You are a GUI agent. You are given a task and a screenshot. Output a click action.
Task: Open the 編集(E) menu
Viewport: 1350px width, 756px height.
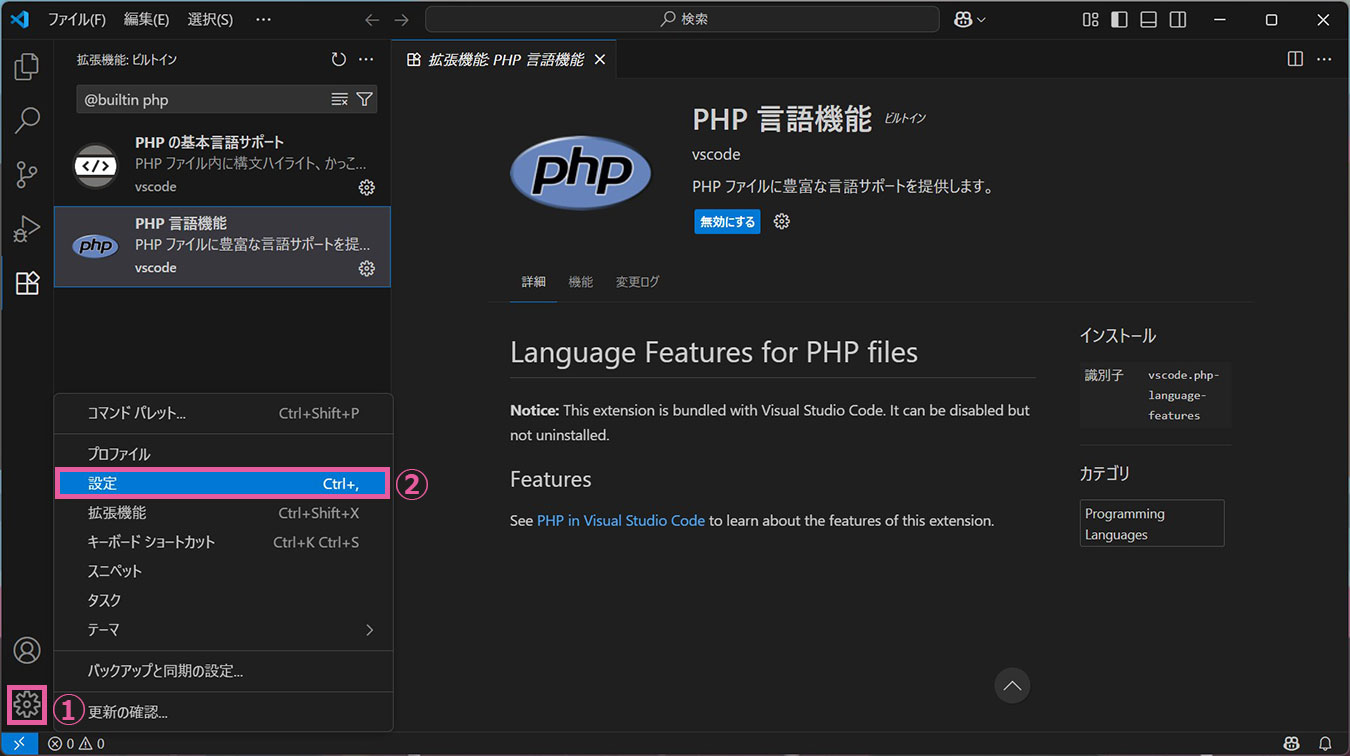[147, 20]
